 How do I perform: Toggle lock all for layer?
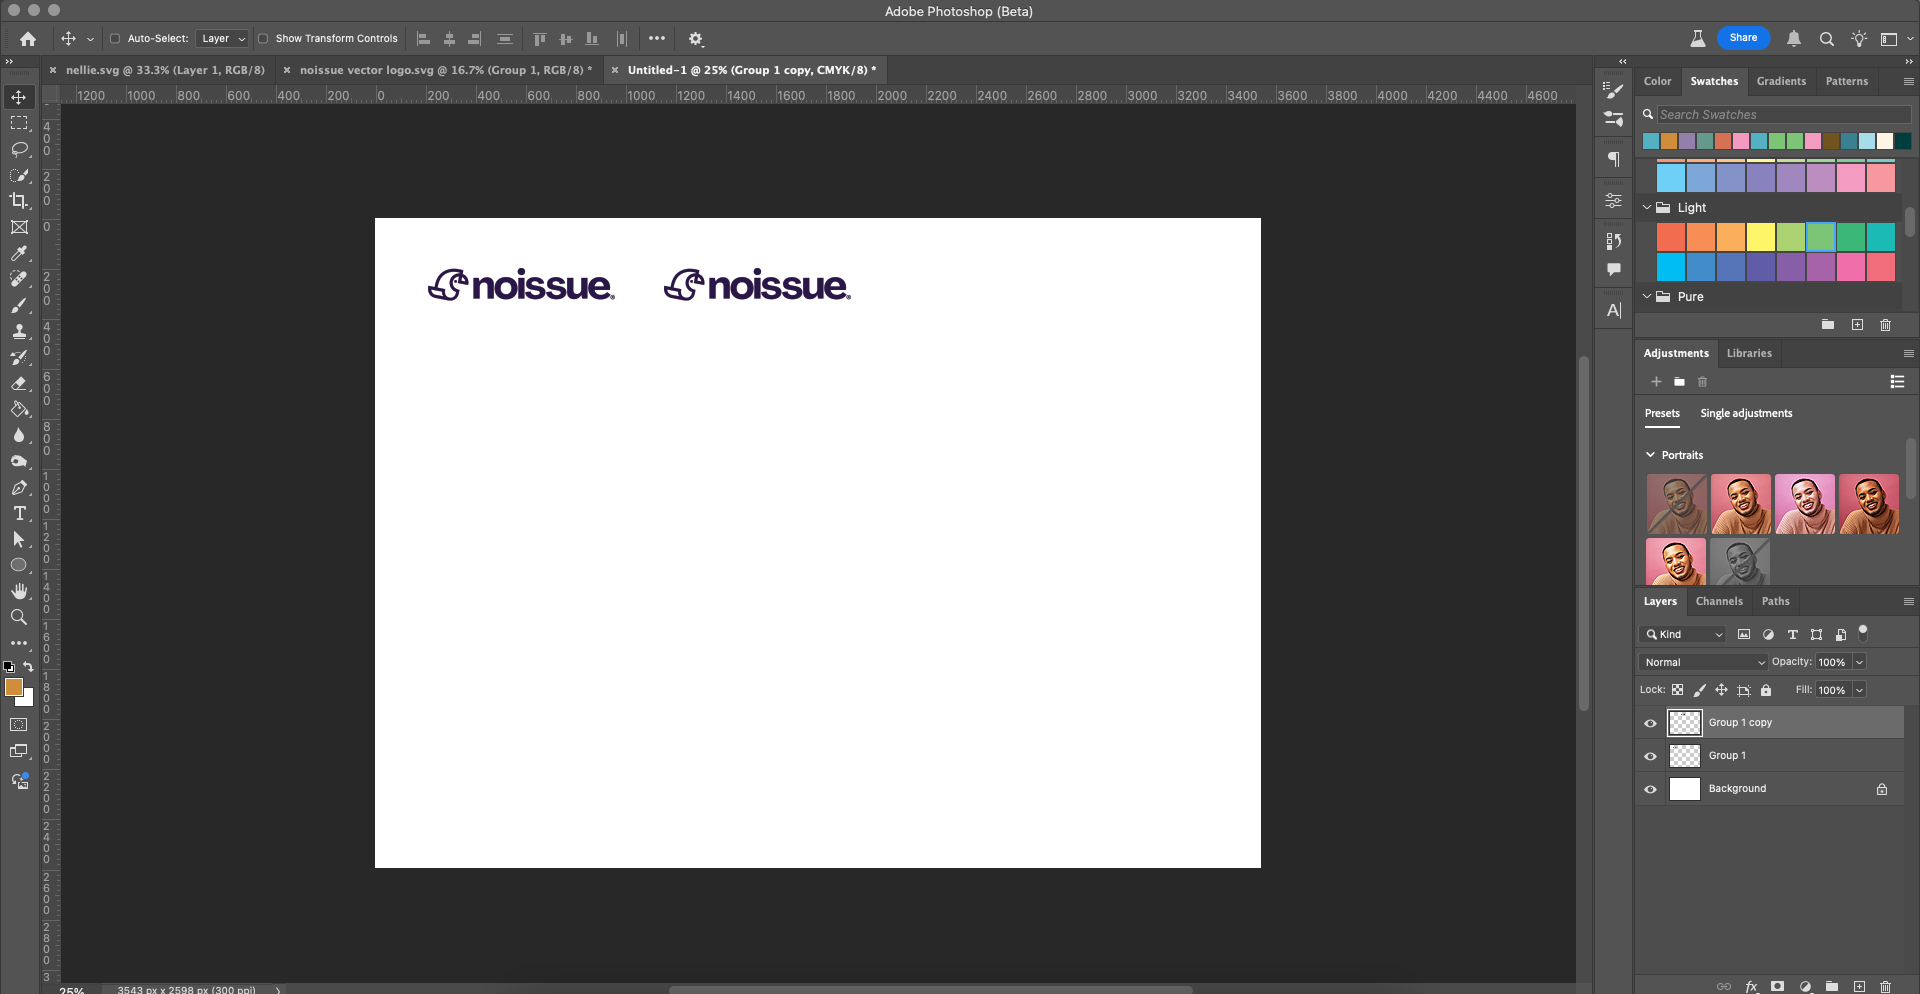[1766, 690]
